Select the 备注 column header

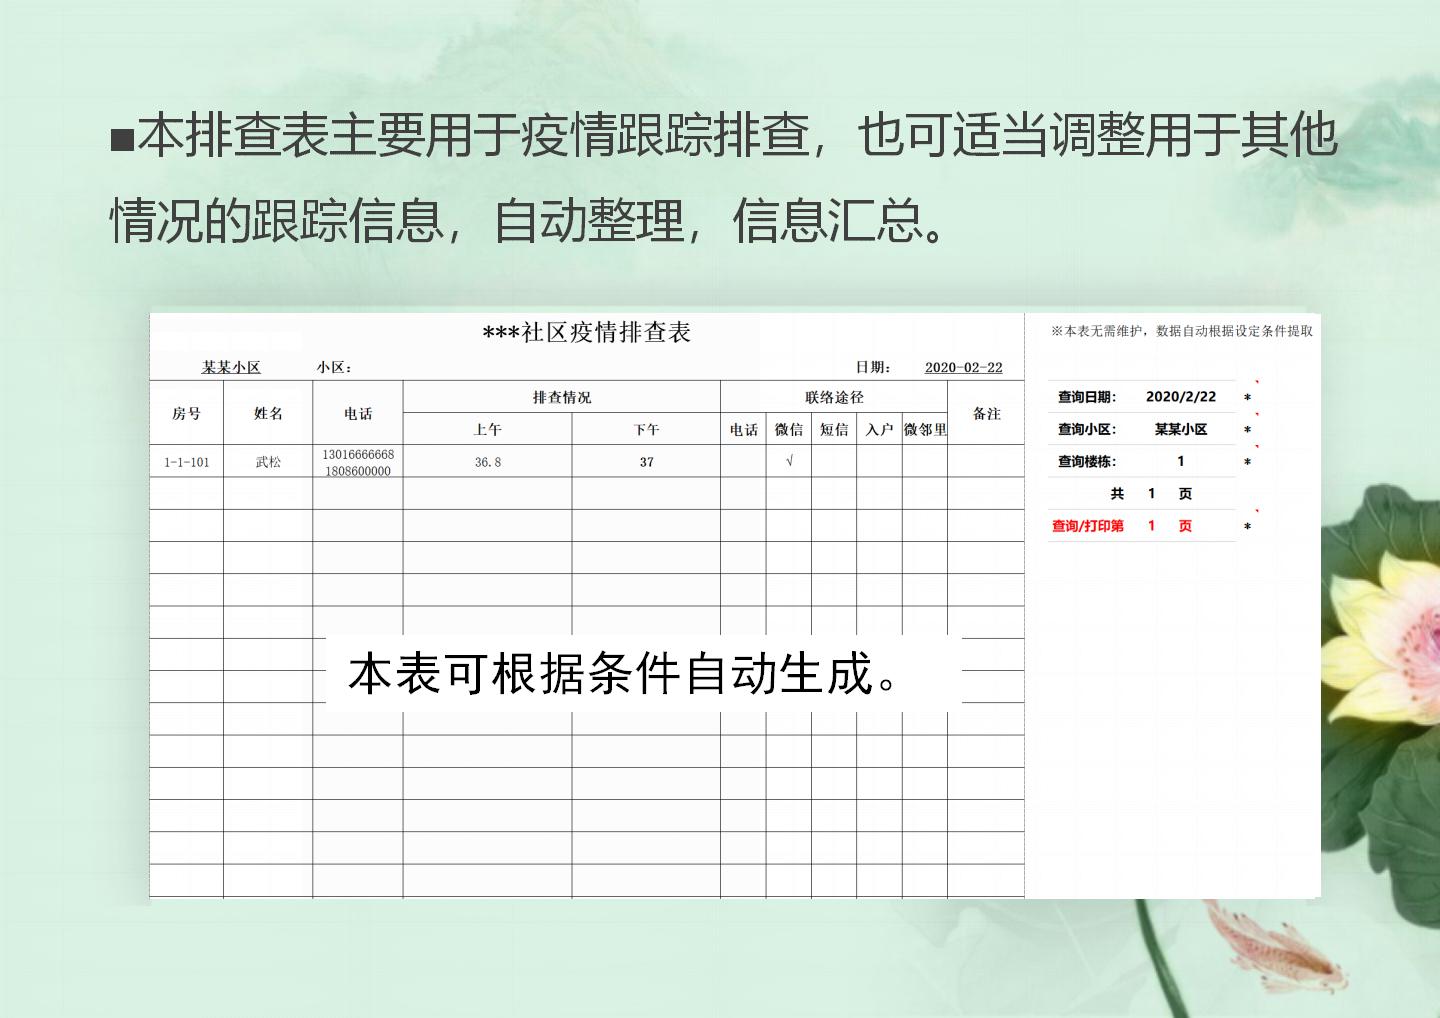(x=986, y=413)
